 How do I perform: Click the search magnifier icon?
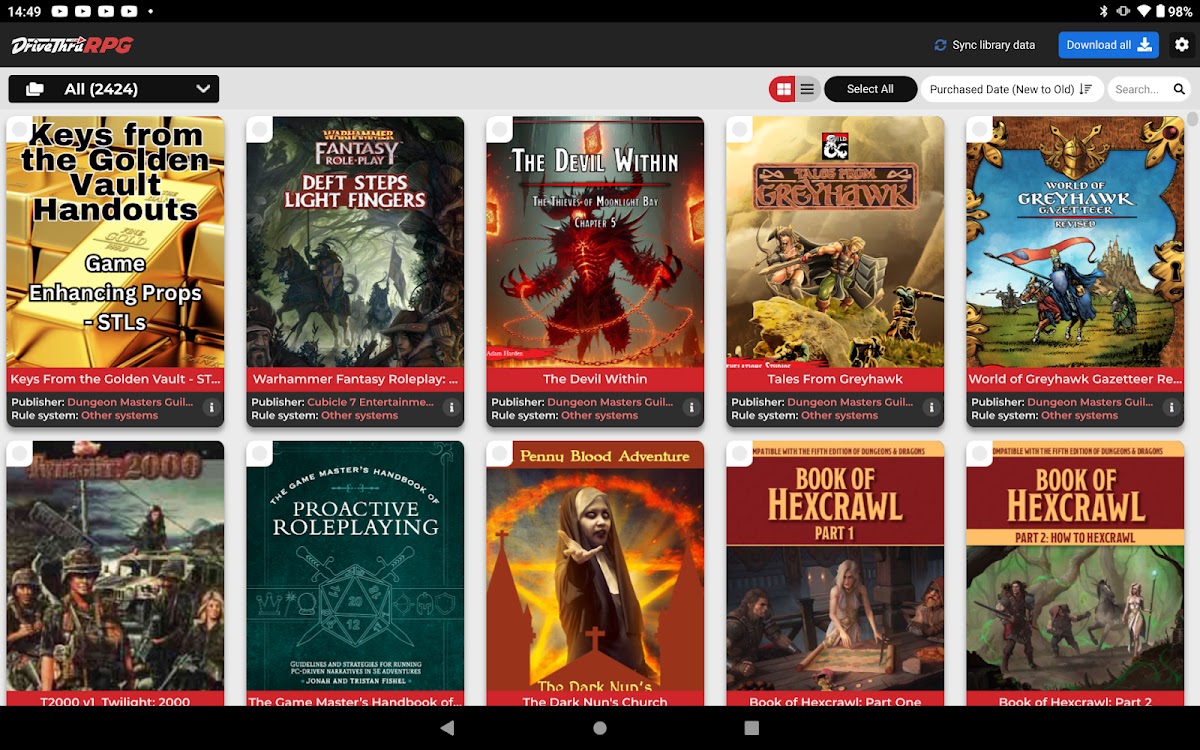coord(1179,89)
